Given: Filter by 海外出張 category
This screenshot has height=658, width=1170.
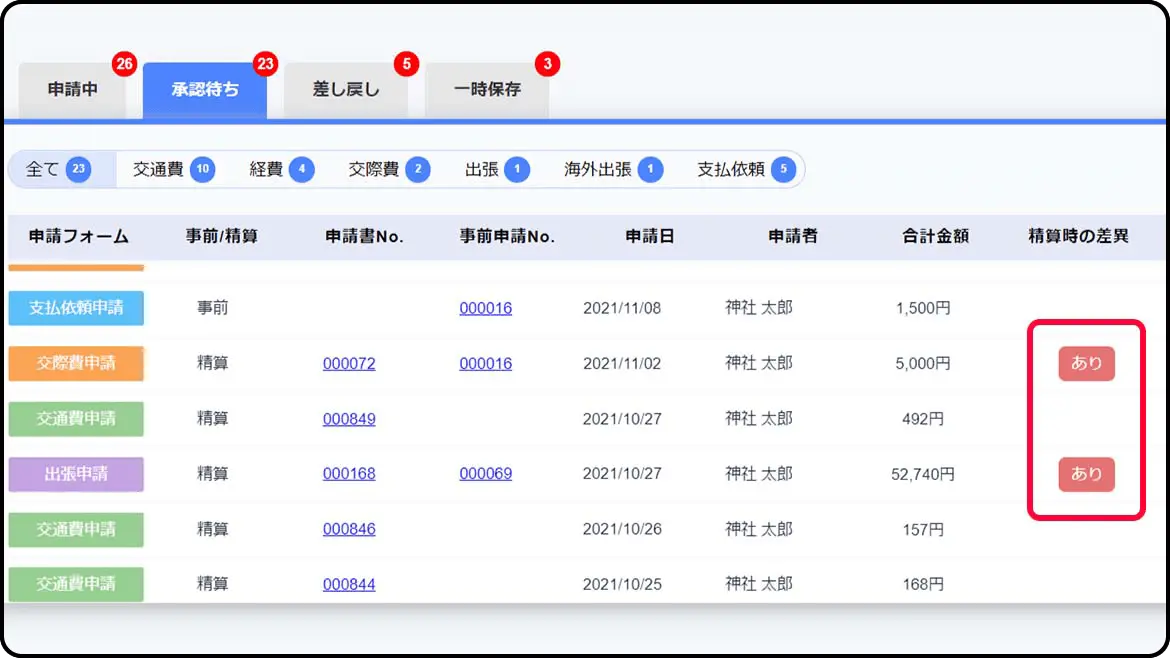Looking at the screenshot, I should [613, 170].
